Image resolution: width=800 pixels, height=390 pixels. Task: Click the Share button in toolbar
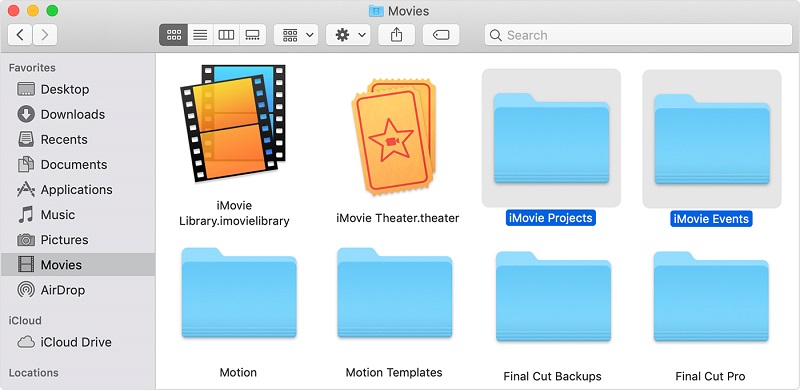tap(396, 35)
